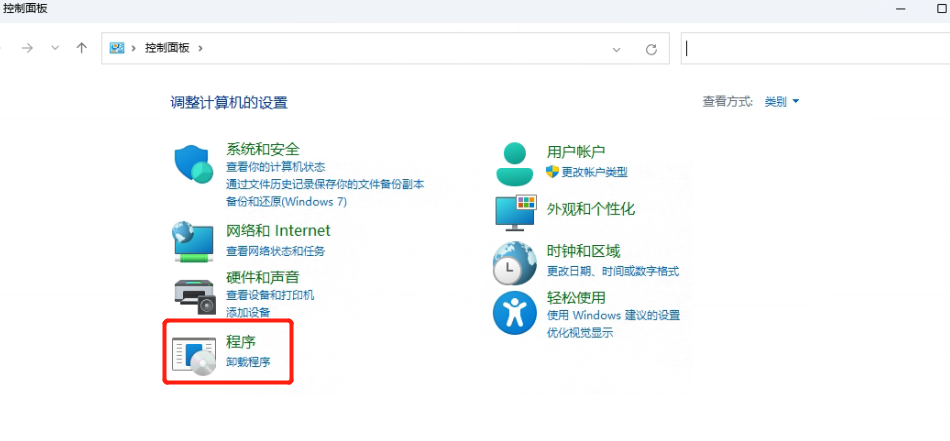Click the control panel icon in the address bar
The height and width of the screenshot is (441, 950).
click(117, 48)
